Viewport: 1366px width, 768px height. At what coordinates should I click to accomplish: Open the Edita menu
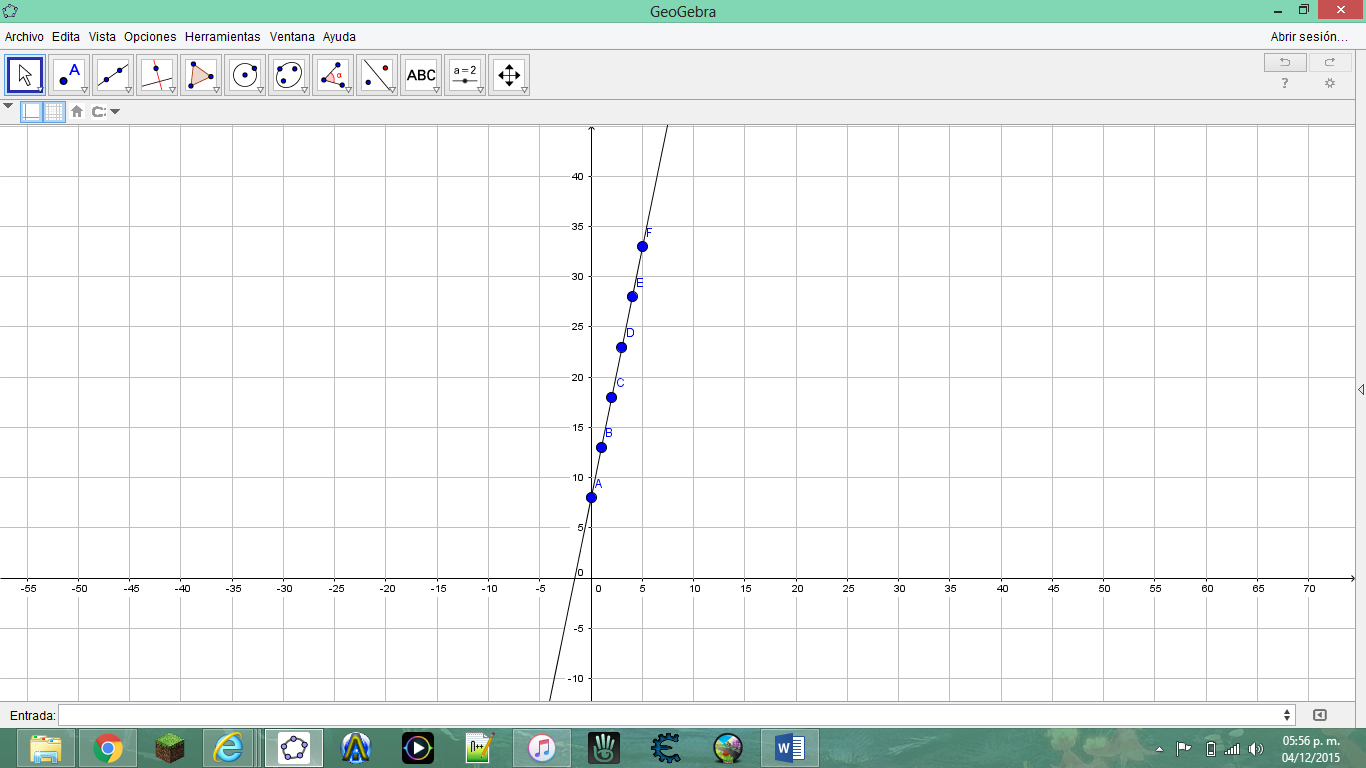click(66, 37)
